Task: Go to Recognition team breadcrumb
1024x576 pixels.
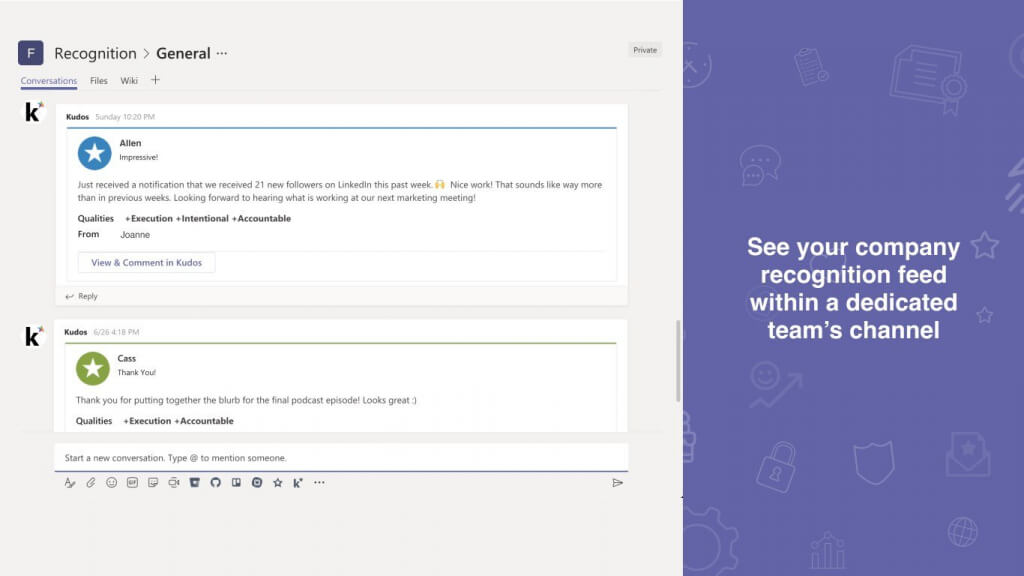Action: pyautogui.click(x=95, y=54)
